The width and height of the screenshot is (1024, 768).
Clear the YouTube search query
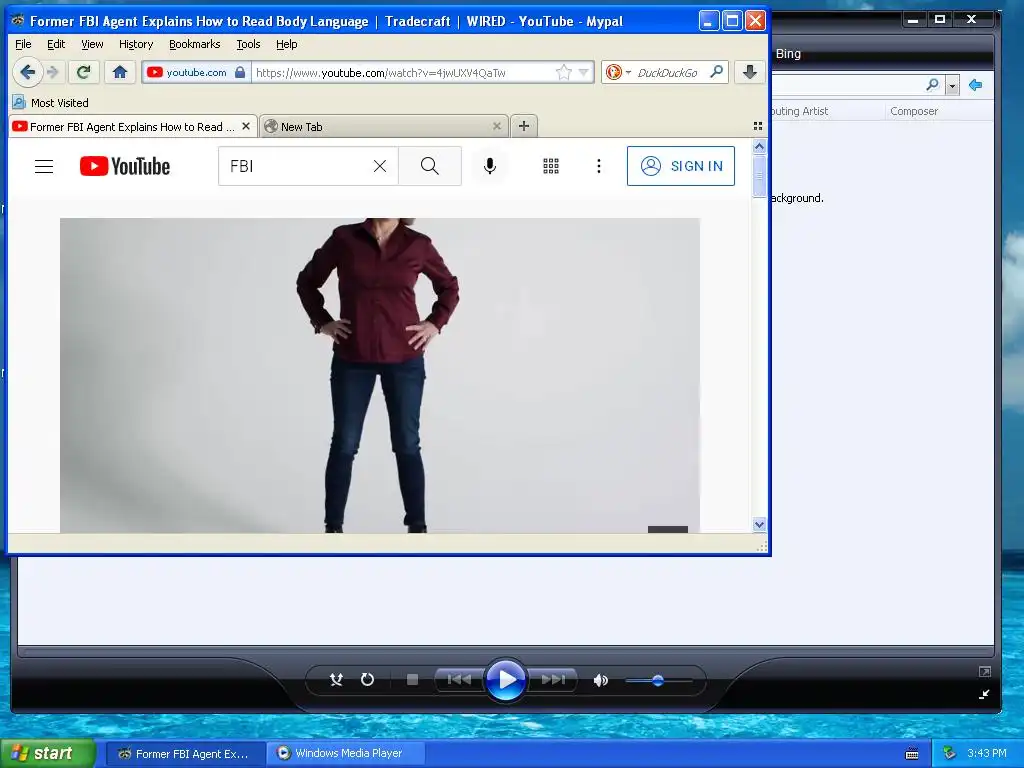[380, 166]
